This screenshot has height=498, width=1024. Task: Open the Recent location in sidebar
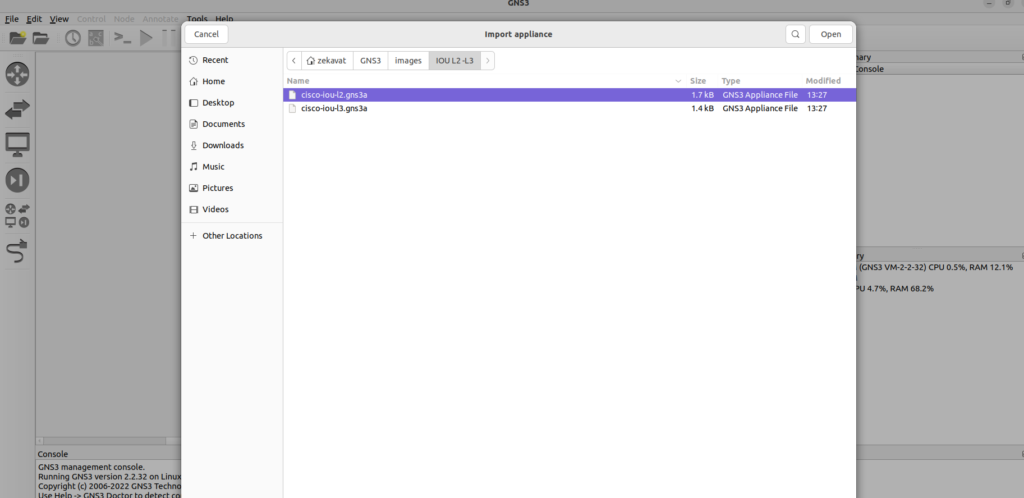[x=215, y=60]
